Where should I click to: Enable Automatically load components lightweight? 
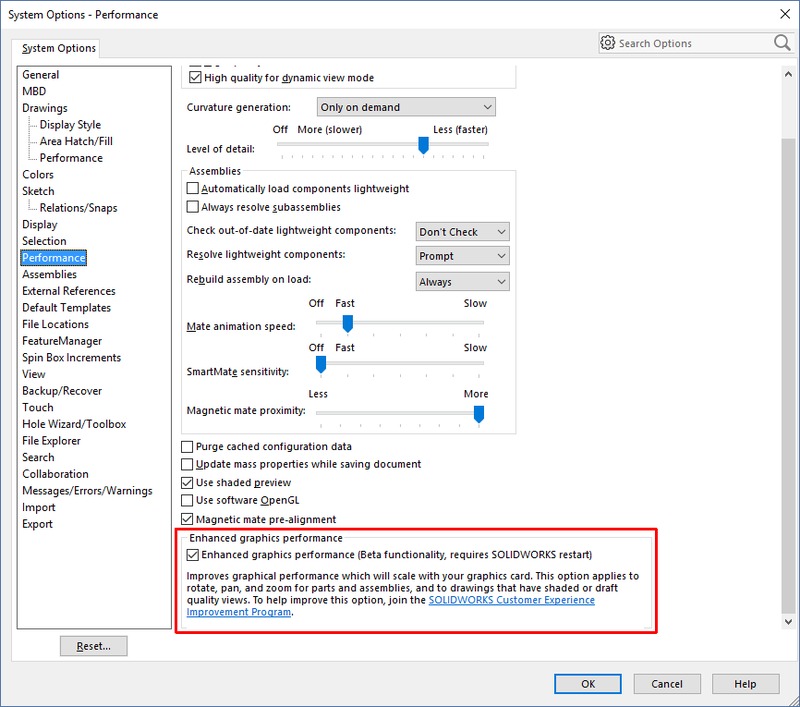(194, 189)
